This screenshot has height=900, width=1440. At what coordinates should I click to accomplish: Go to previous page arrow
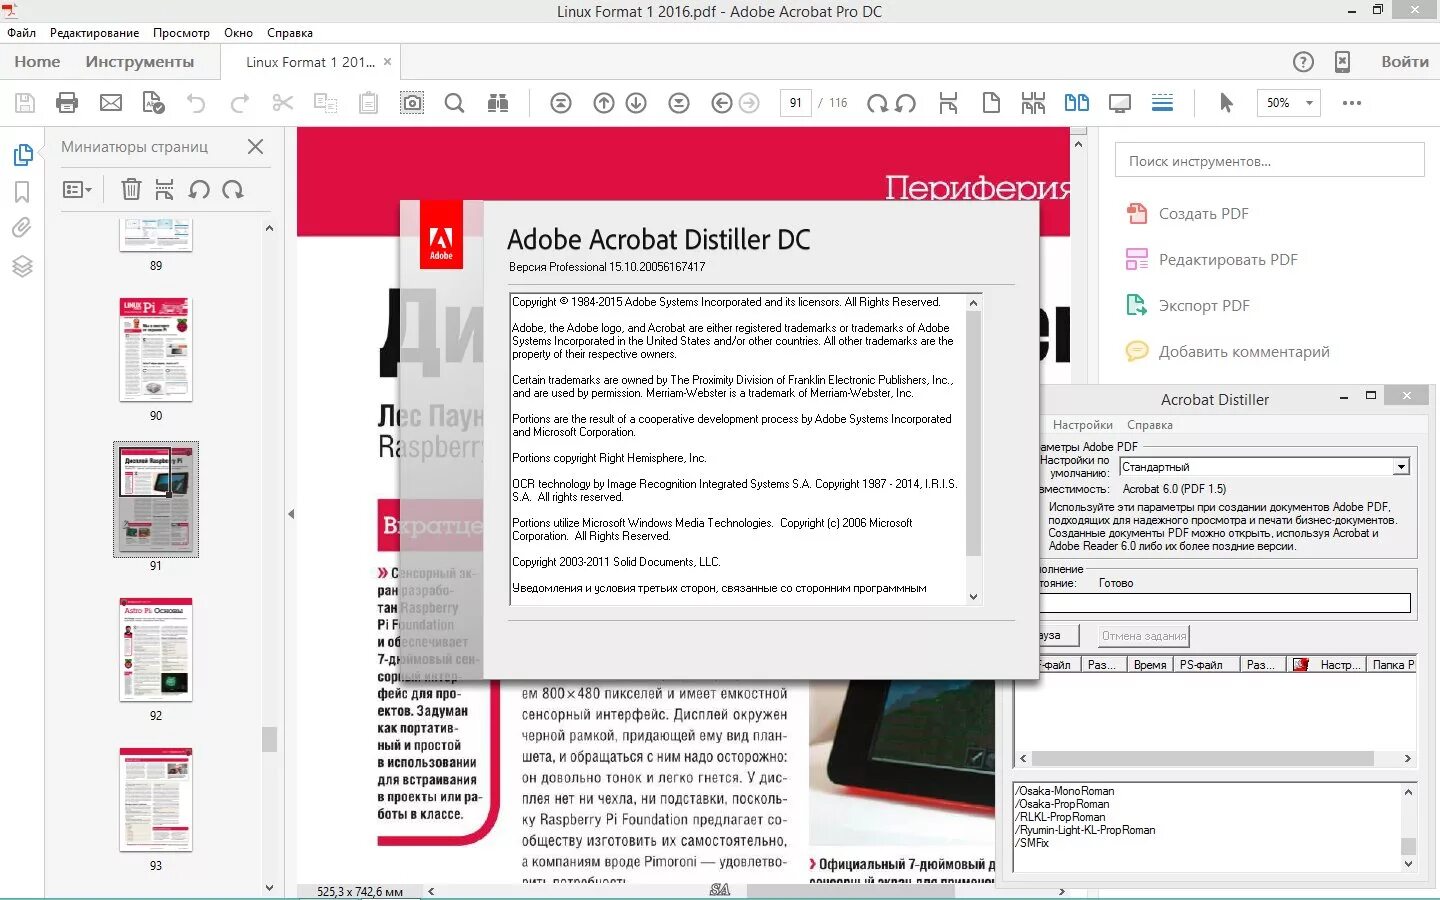click(604, 102)
